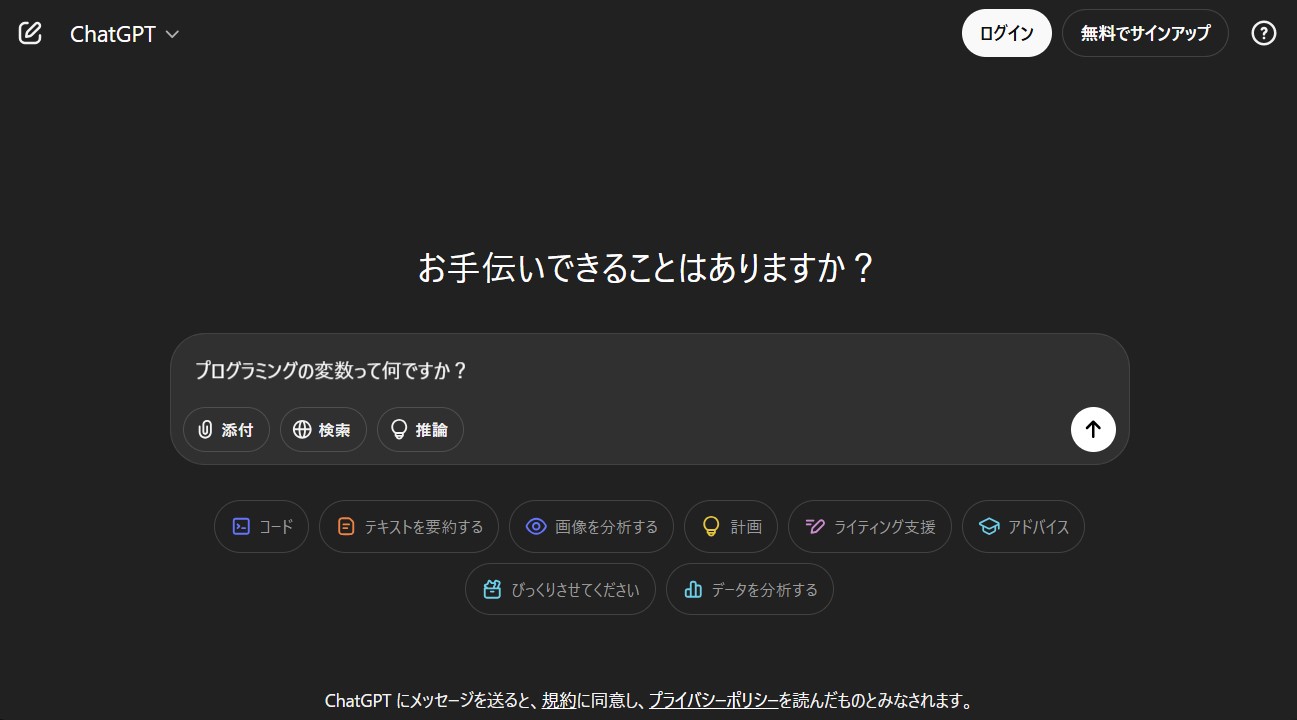Open the help question mark icon
The width and height of the screenshot is (1297, 720).
click(1264, 33)
